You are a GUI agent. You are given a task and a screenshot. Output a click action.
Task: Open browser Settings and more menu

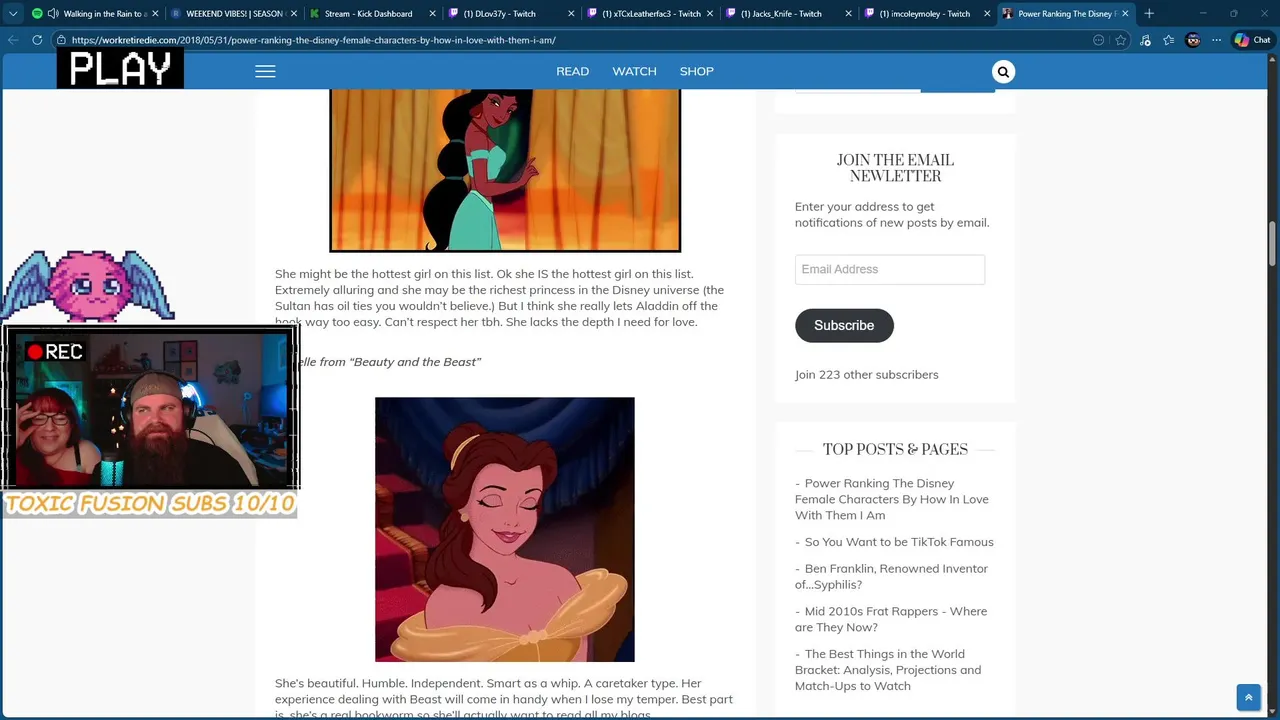[x=1216, y=40]
